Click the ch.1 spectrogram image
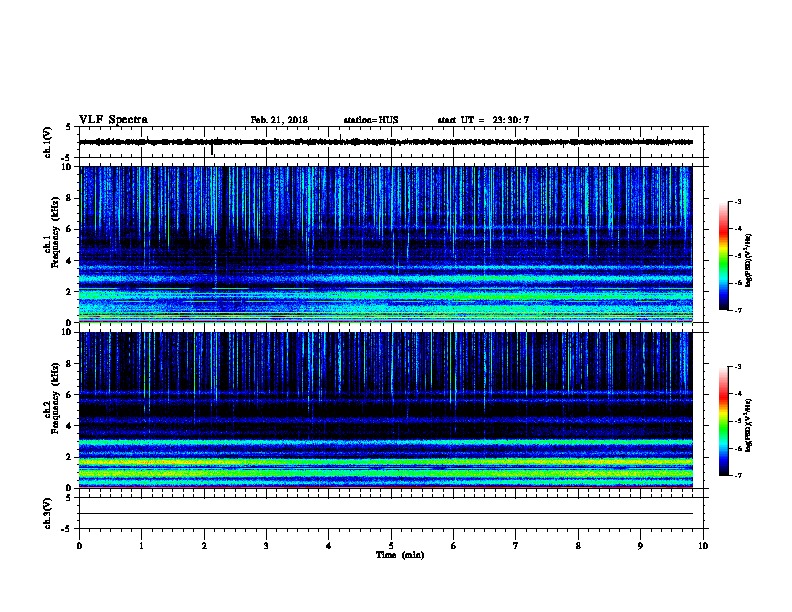Screen dimensions: 792x612 [386, 244]
